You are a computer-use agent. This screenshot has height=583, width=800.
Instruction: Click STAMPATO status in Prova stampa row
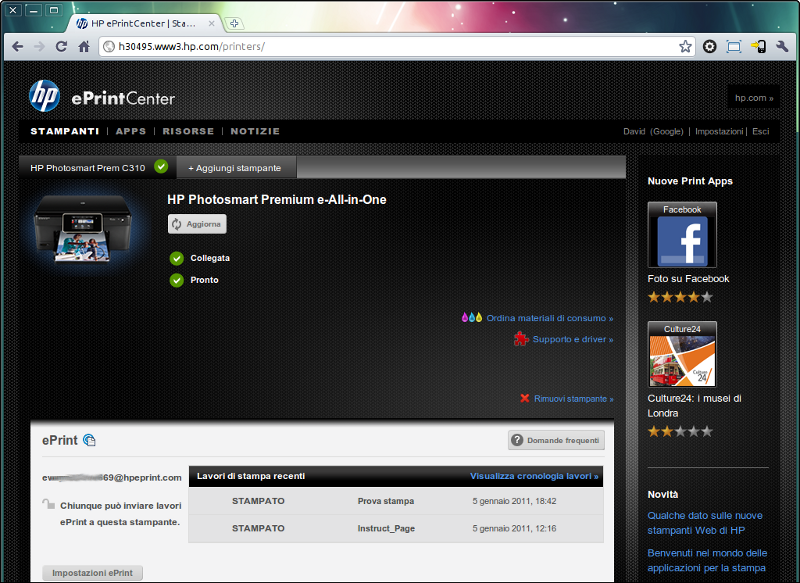coord(258,501)
